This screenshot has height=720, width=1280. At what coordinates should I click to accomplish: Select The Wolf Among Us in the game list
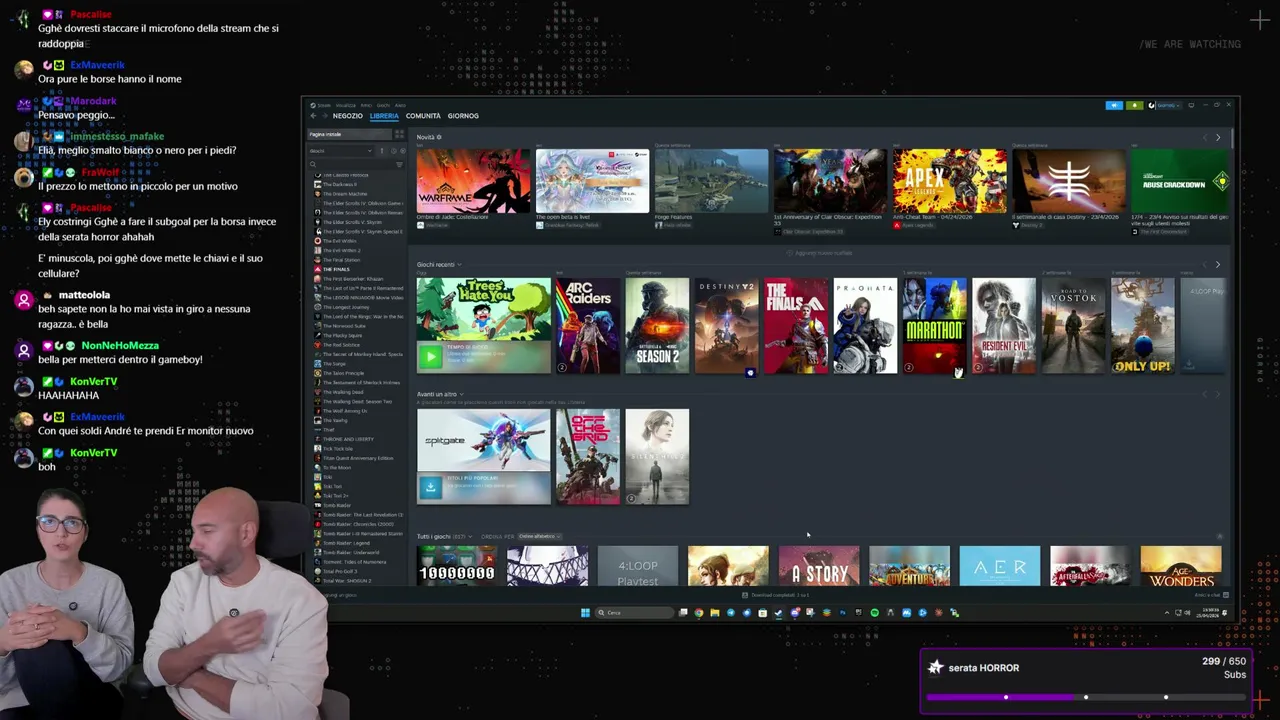point(343,411)
